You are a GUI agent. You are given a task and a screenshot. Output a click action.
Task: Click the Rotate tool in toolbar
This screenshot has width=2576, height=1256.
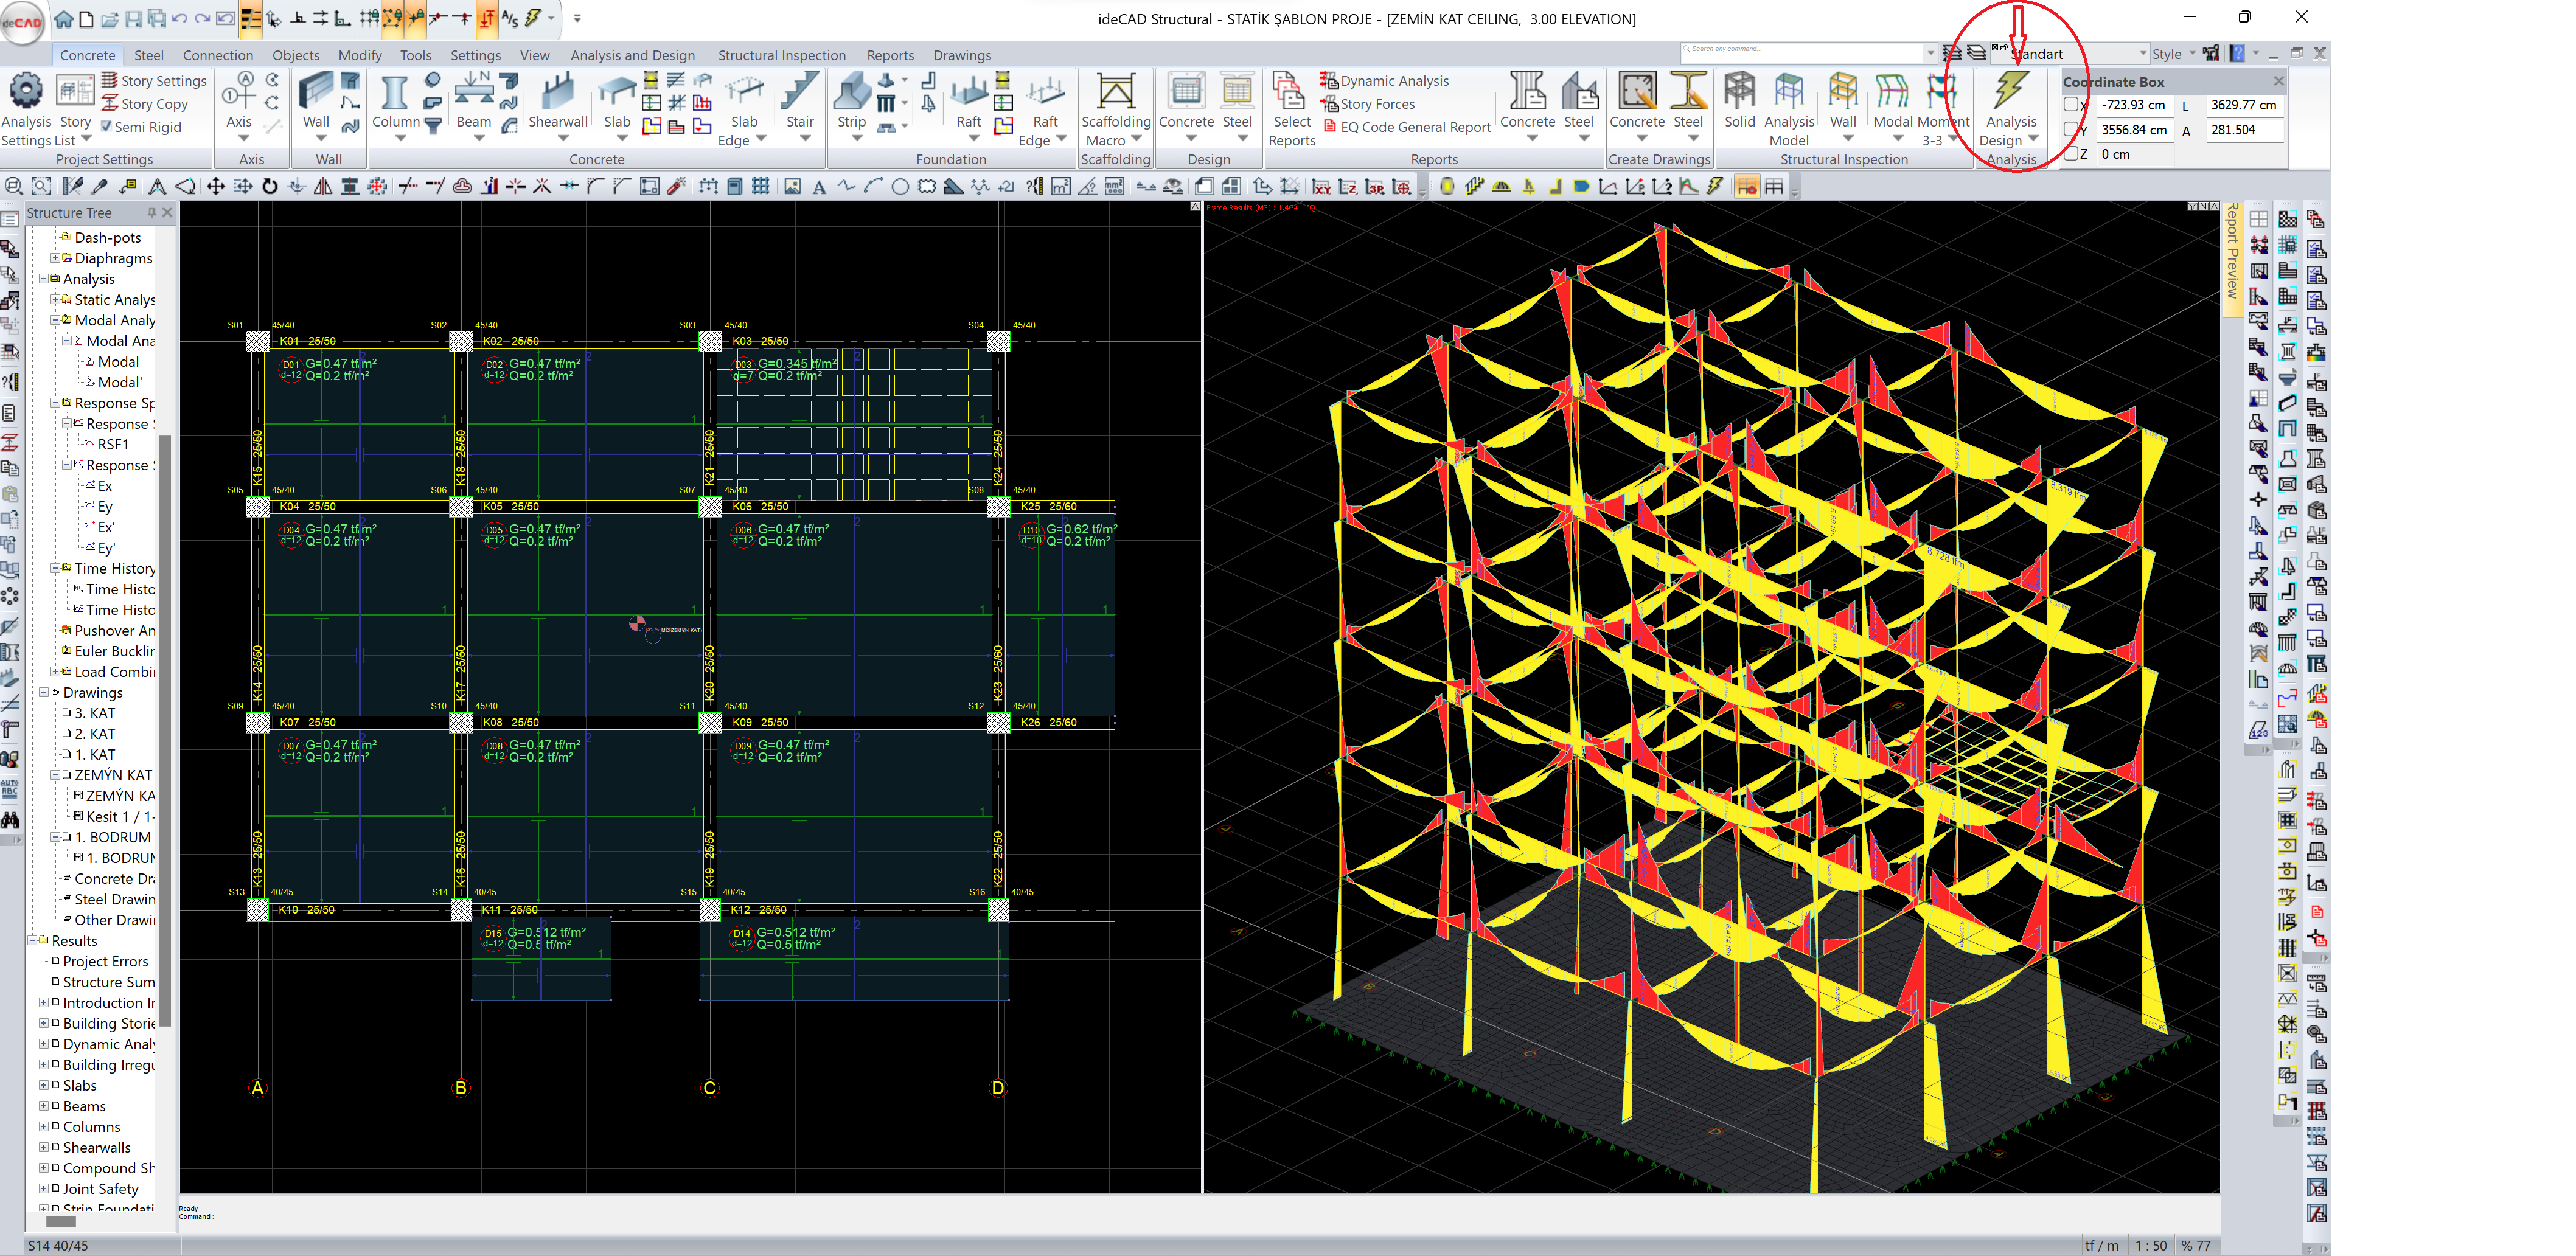(x=270, y=186)
